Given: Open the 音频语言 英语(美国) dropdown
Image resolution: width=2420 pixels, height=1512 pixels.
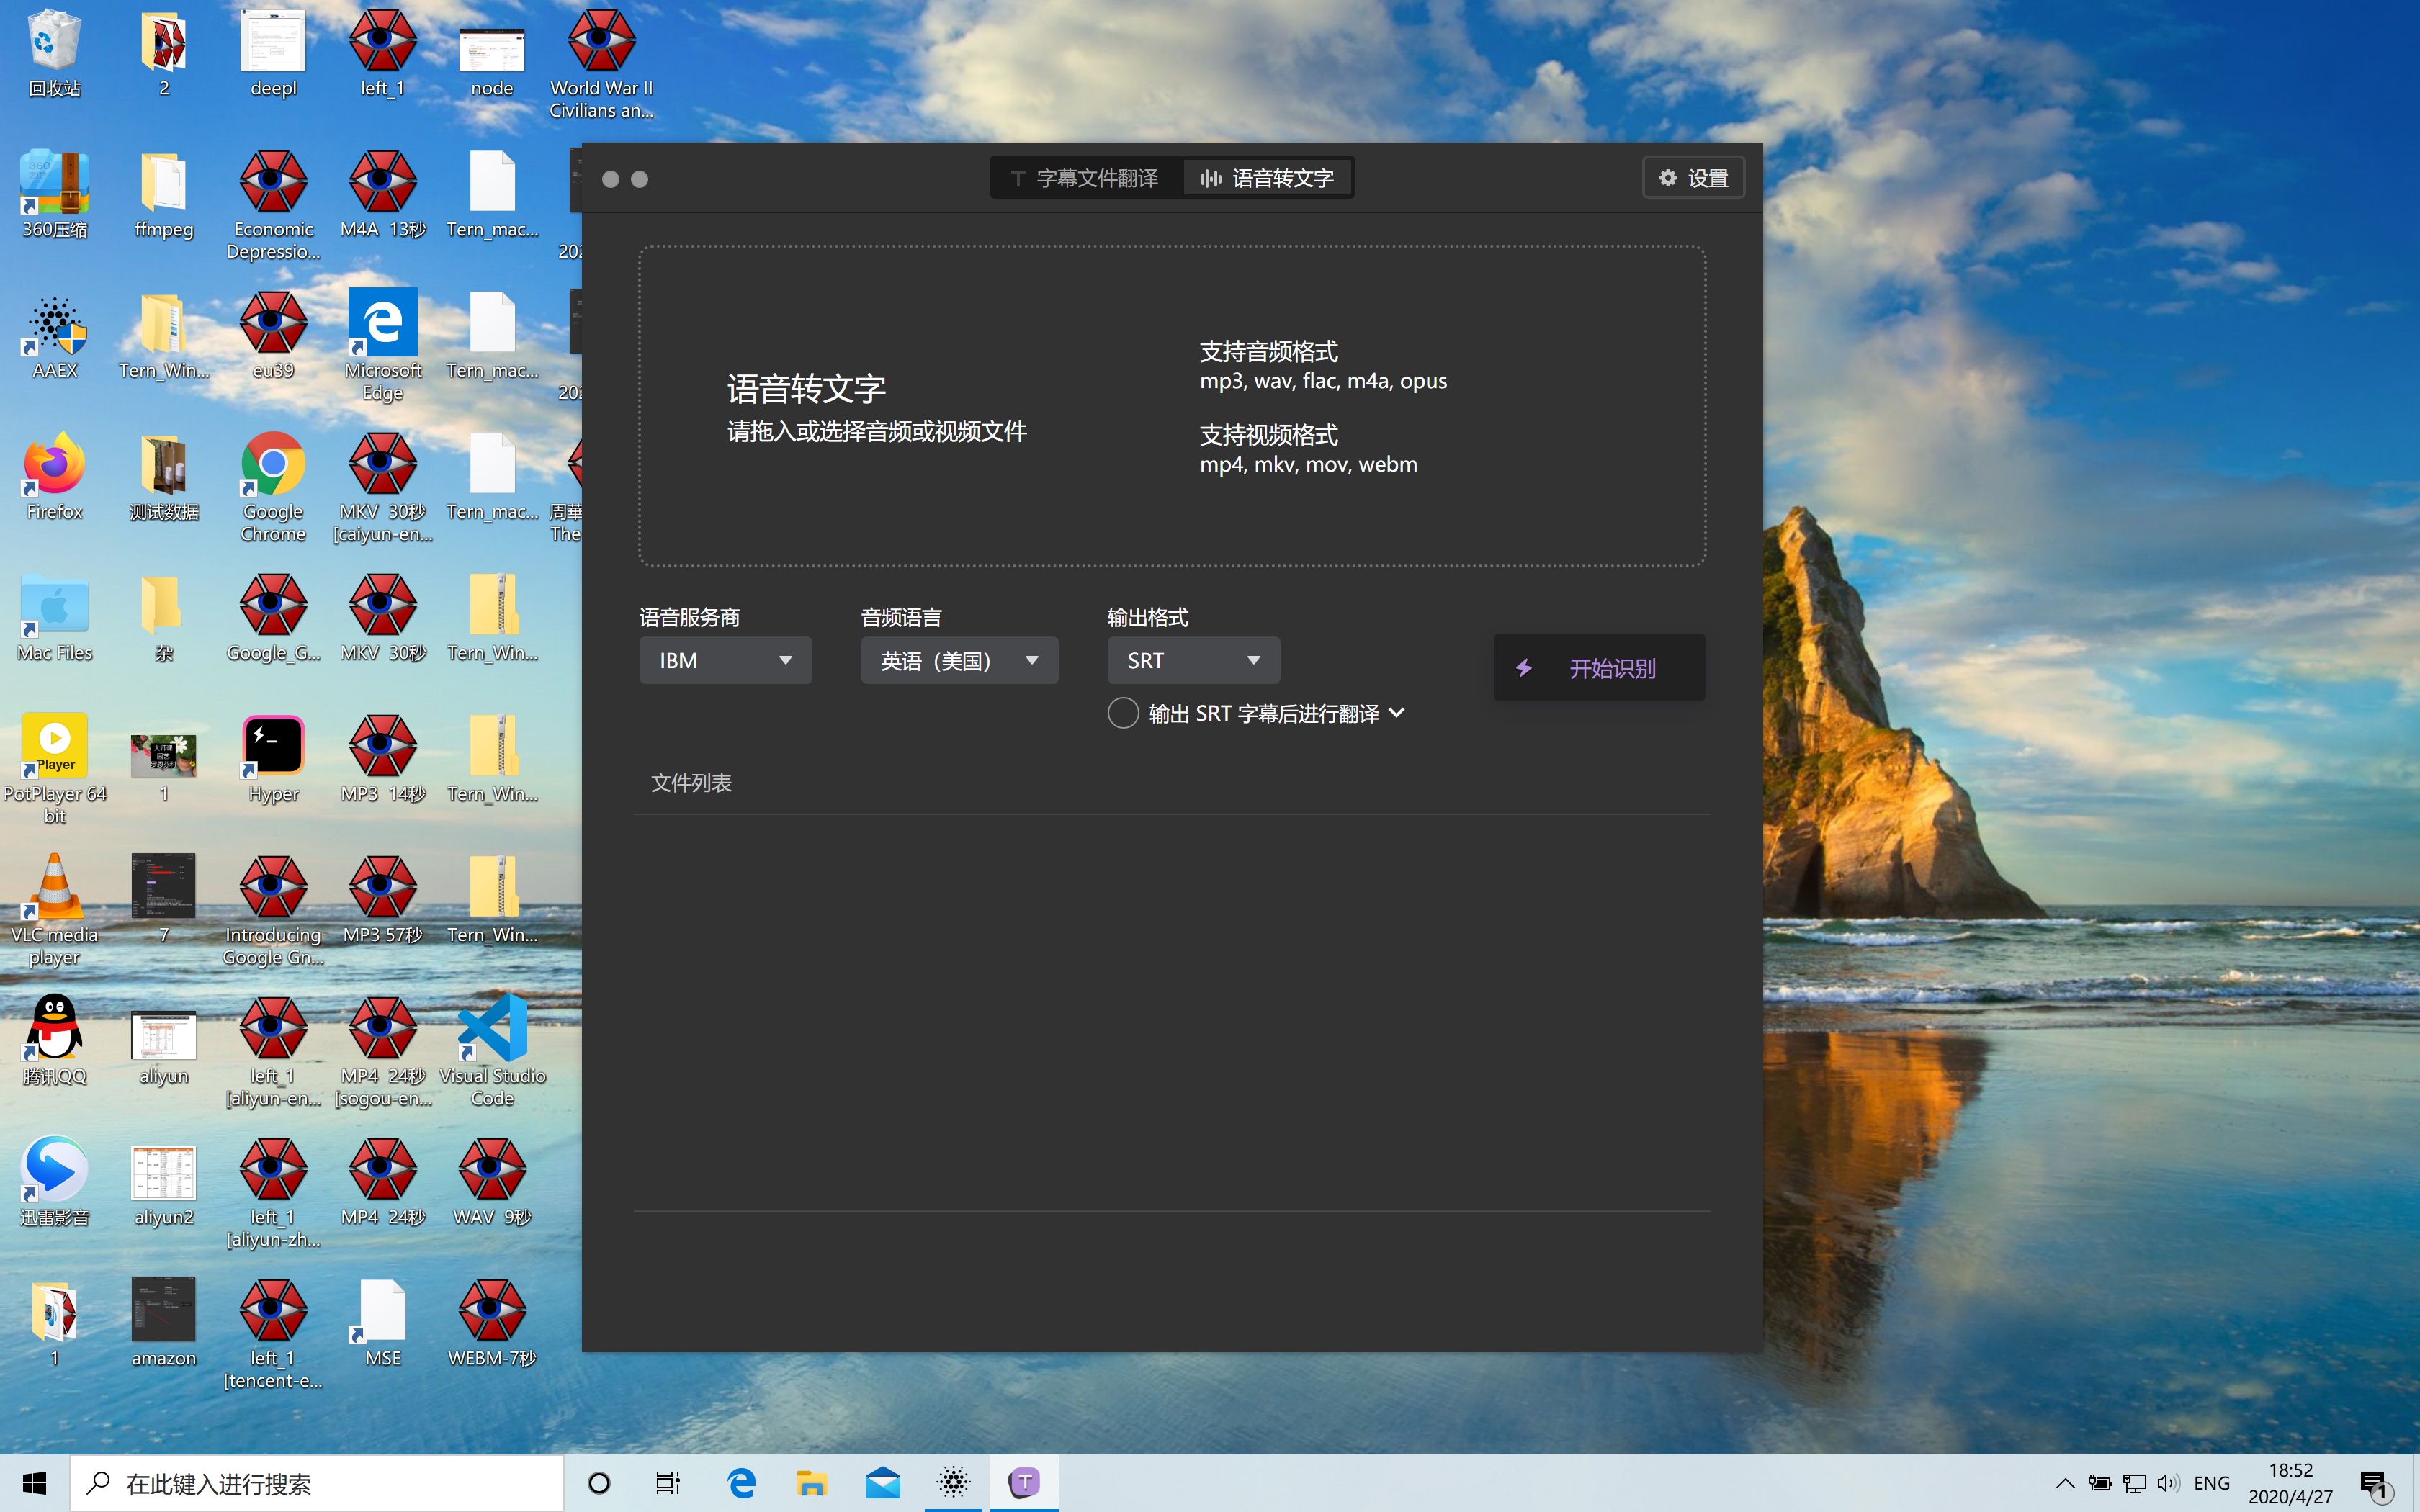Looking at the screenshot, I should click(x=959, y=660).
